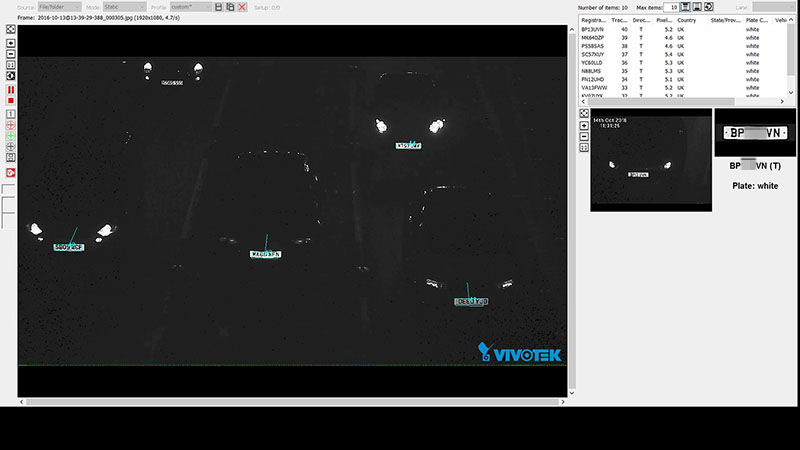The height and width of the screenshot is (450, 800).
Task: Click the copy profile icon
Action: 230,7
